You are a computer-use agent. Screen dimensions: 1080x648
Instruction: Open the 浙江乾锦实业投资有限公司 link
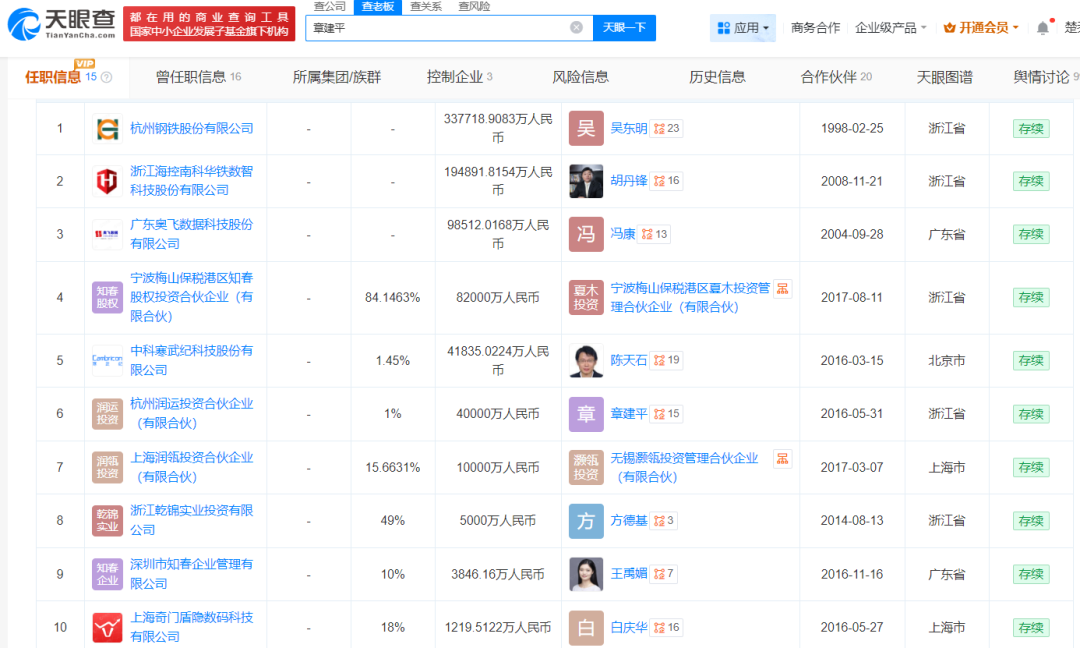tap(191, 520)
